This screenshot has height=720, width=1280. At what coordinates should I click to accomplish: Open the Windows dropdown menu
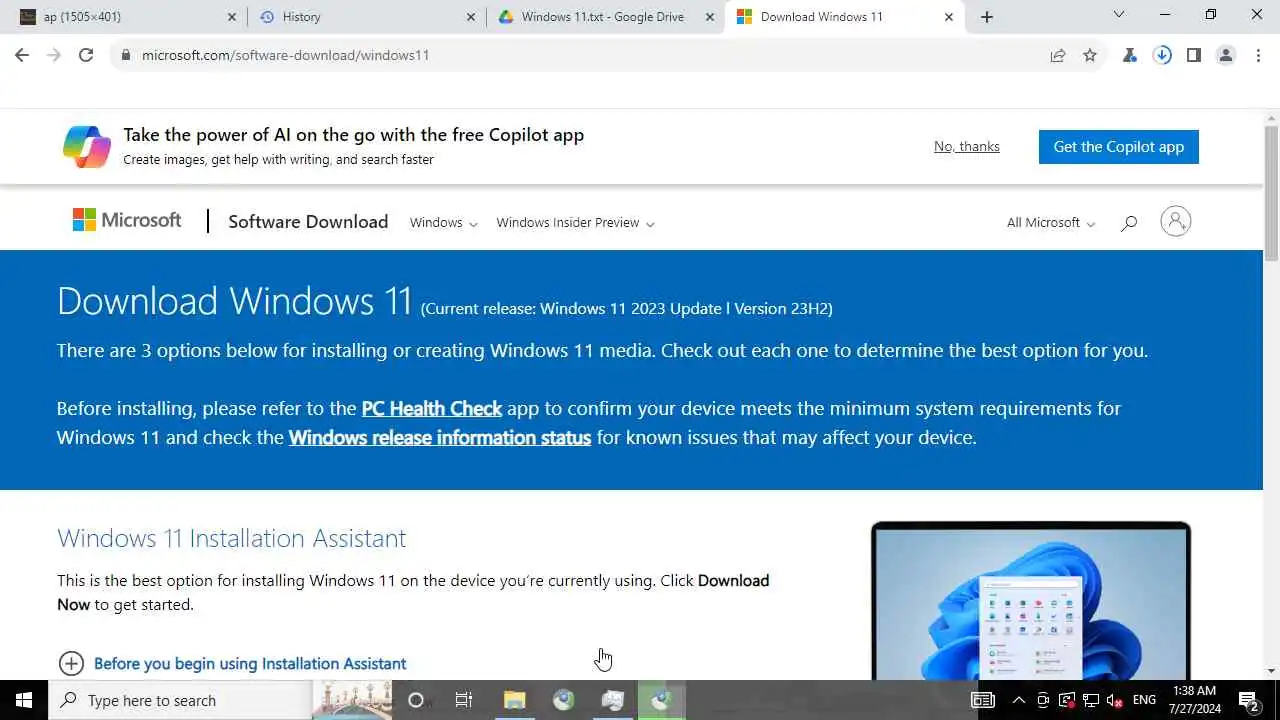(x=444, y=223)
